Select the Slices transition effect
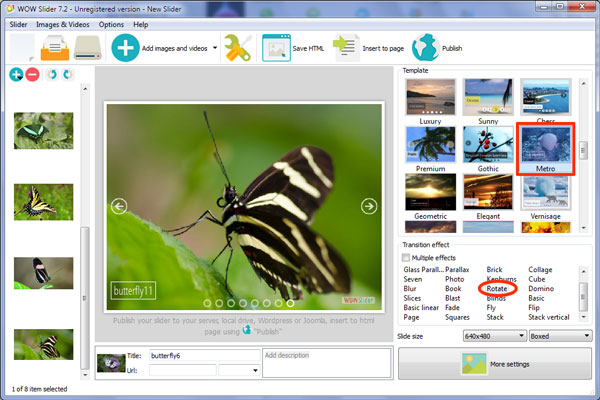Screen dimensions: 600x400 412,298
